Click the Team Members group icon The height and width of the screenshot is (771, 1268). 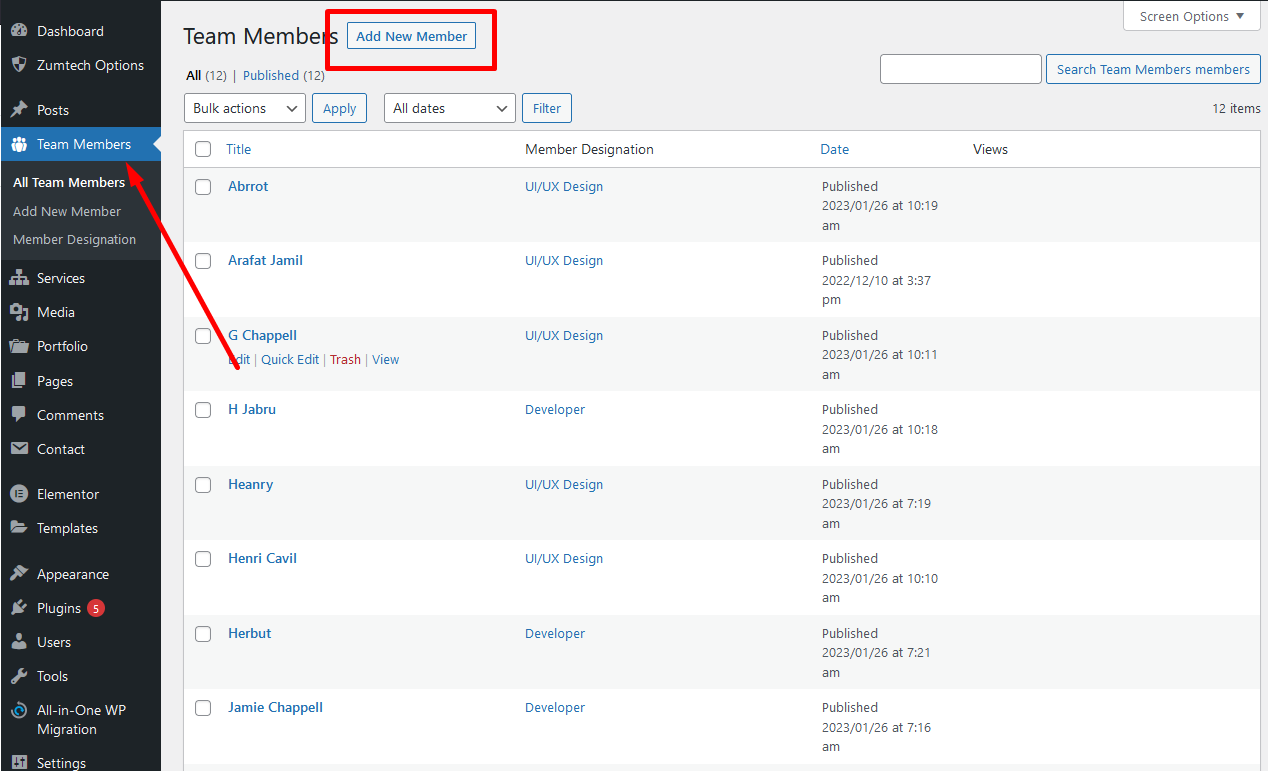(19, 144)
